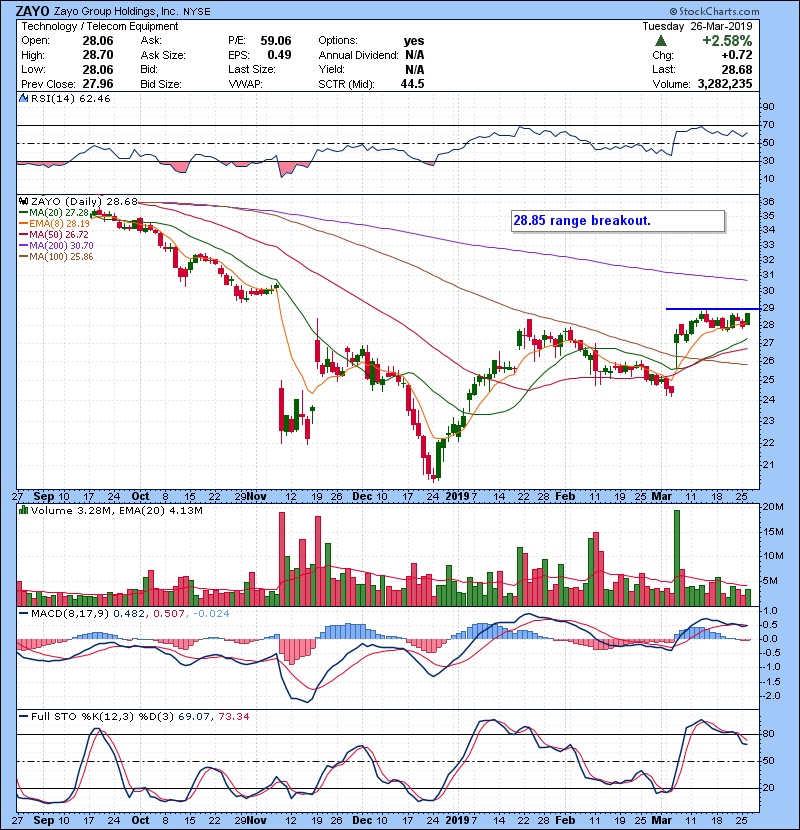Click the VWAP label in the quote table
800x830 pixels.
point(245,84)
